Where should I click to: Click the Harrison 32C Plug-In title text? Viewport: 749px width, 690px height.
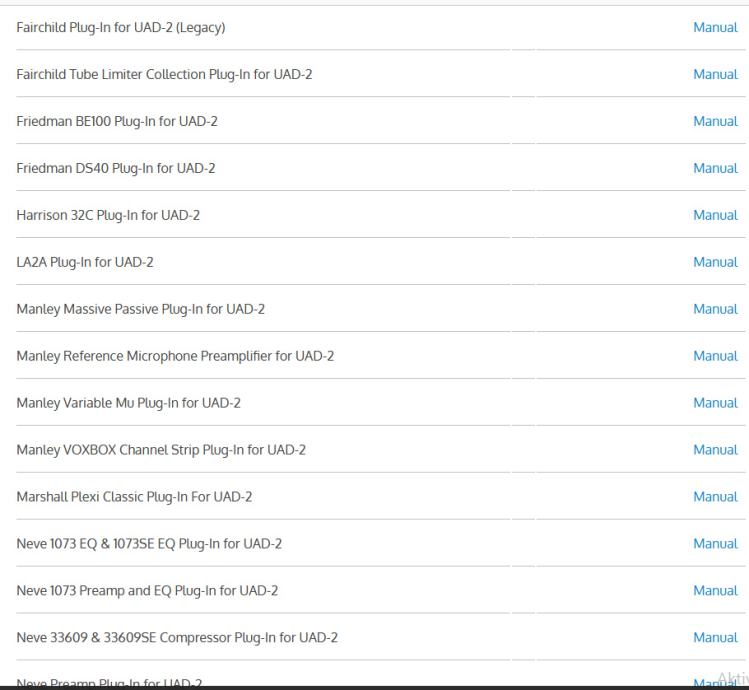click(108, 215)
